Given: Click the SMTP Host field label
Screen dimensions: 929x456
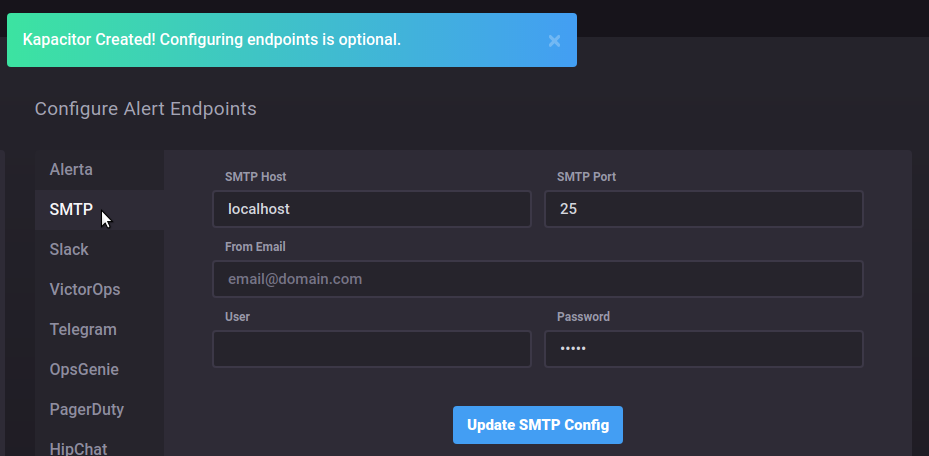Looking at the screenshot, I should [256, 177].
